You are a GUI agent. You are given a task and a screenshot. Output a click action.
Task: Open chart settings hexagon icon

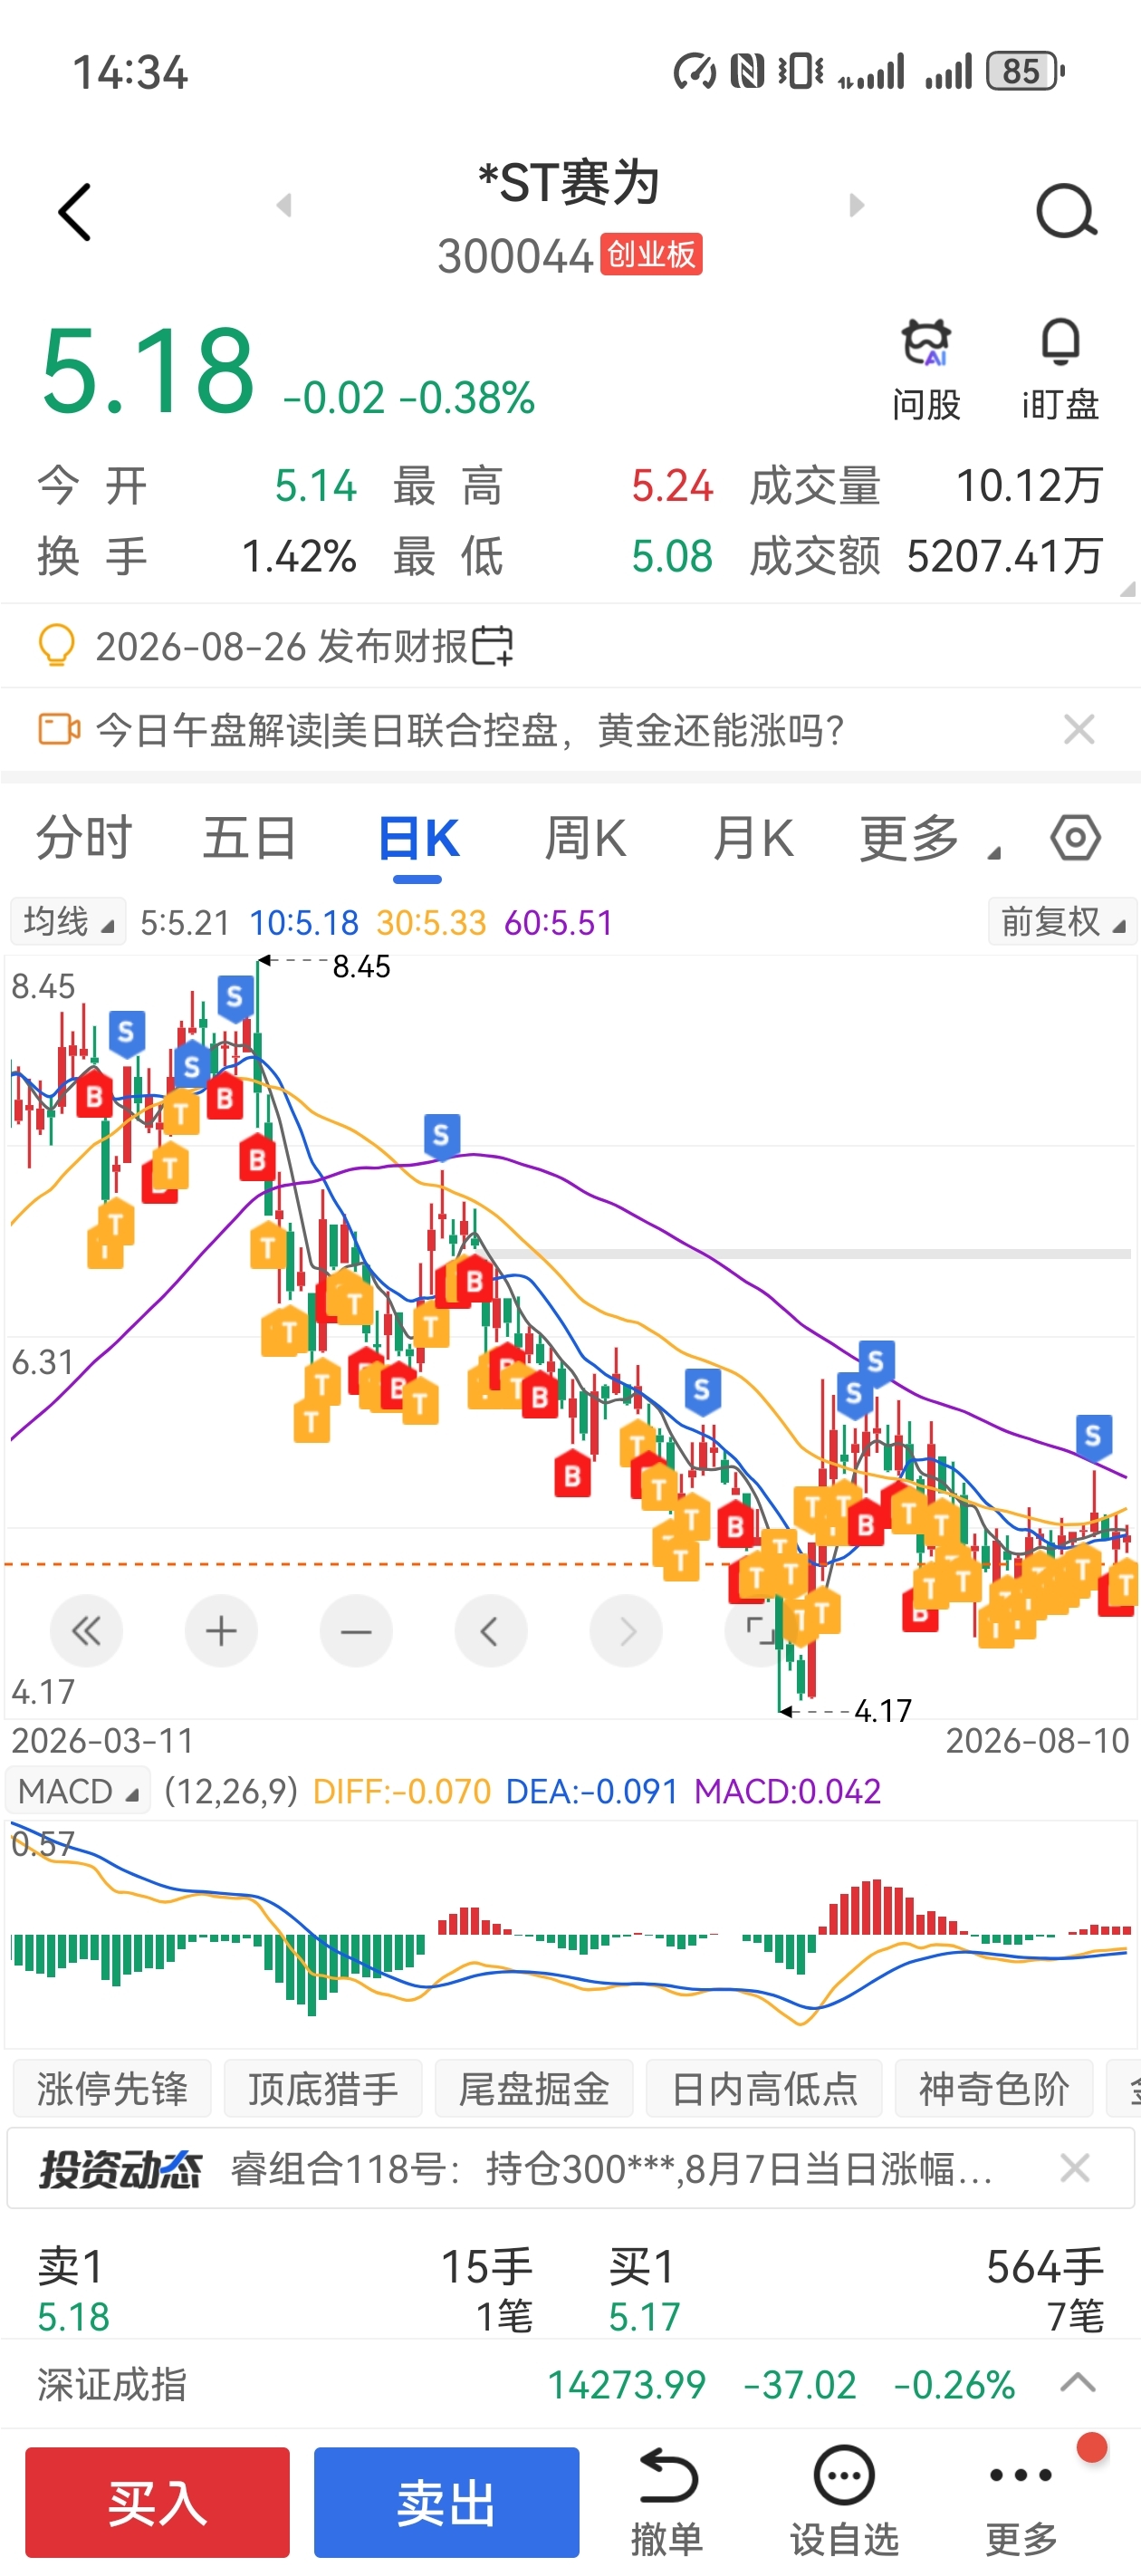point(1076,837)
